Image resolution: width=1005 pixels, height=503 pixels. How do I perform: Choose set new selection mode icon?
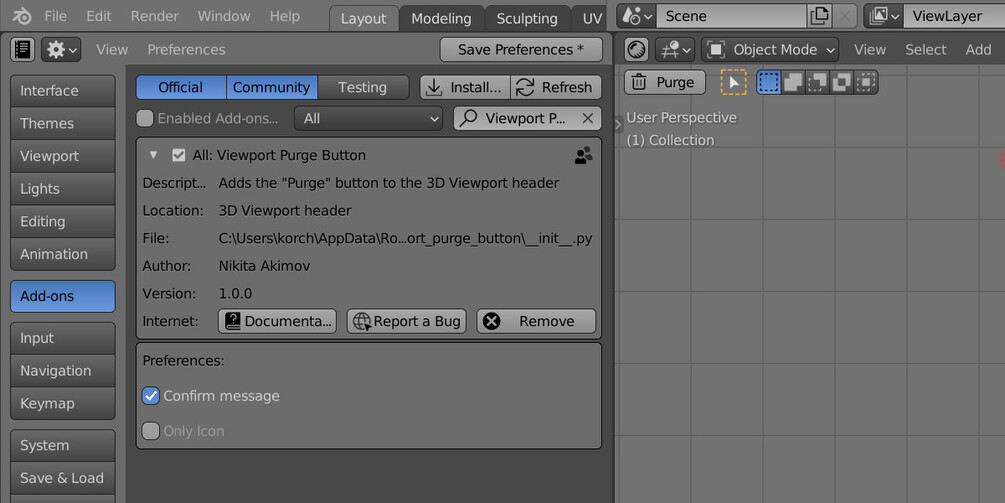coord(768,82)
